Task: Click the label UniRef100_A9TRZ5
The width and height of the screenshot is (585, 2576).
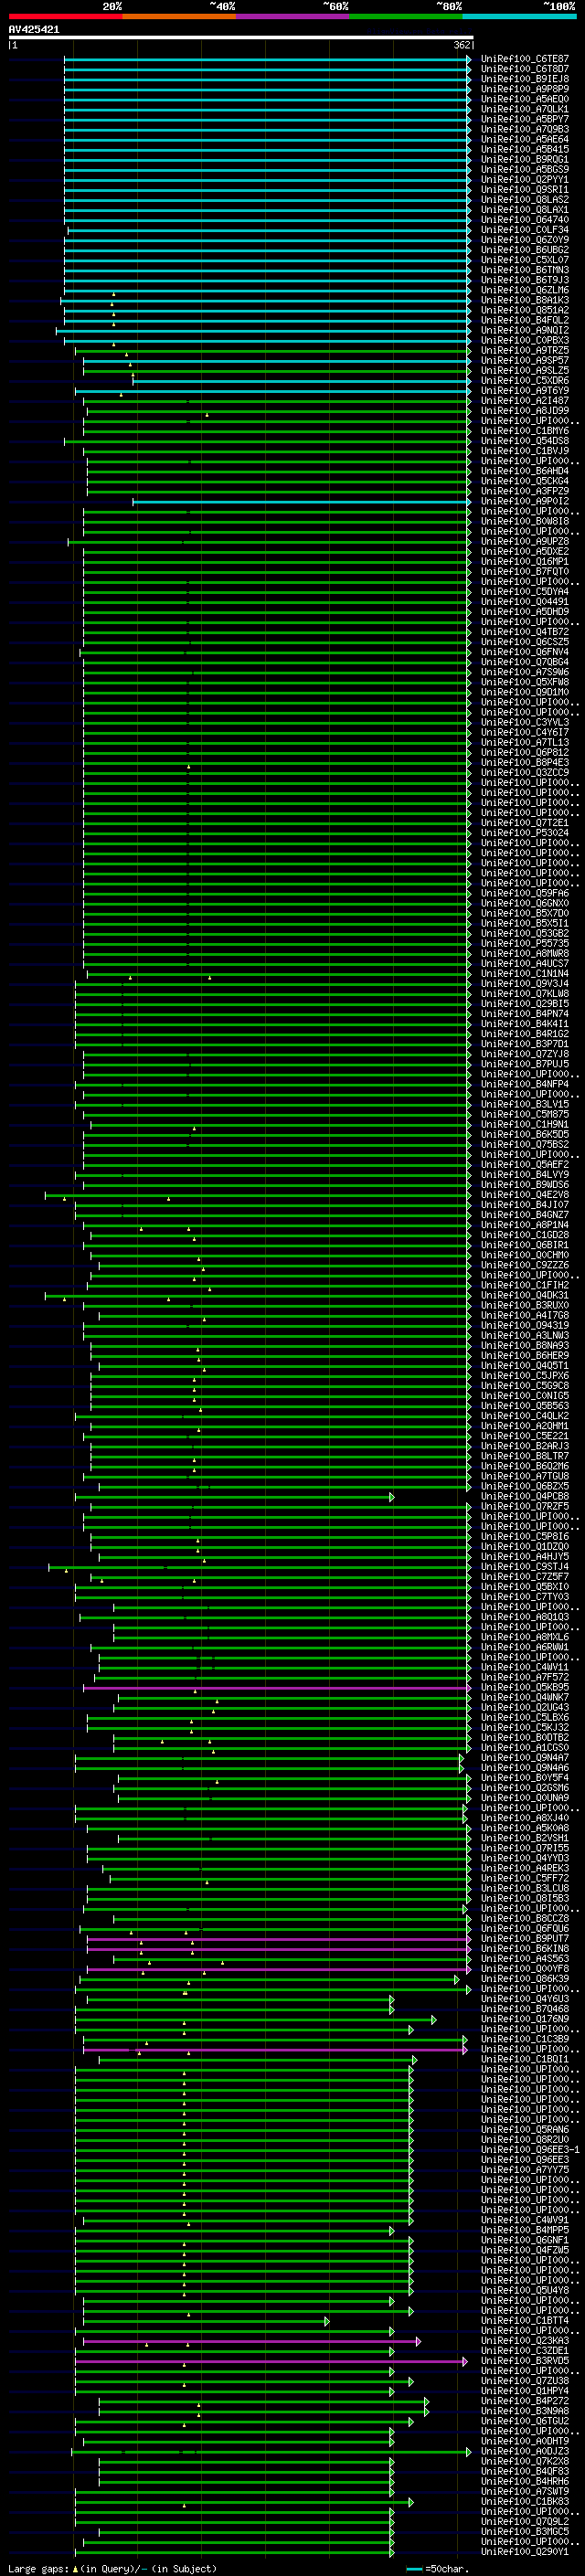Action: click(x=525, y=350)
